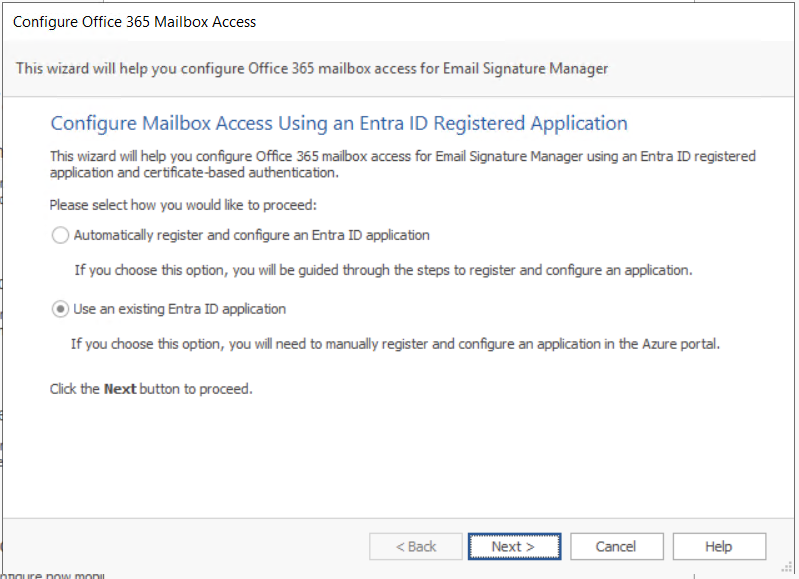Click the wizard banner text about Email Signature Manager
Image resolution: width=799 pixels, height=579 pixels.
(x=312, y=68)
